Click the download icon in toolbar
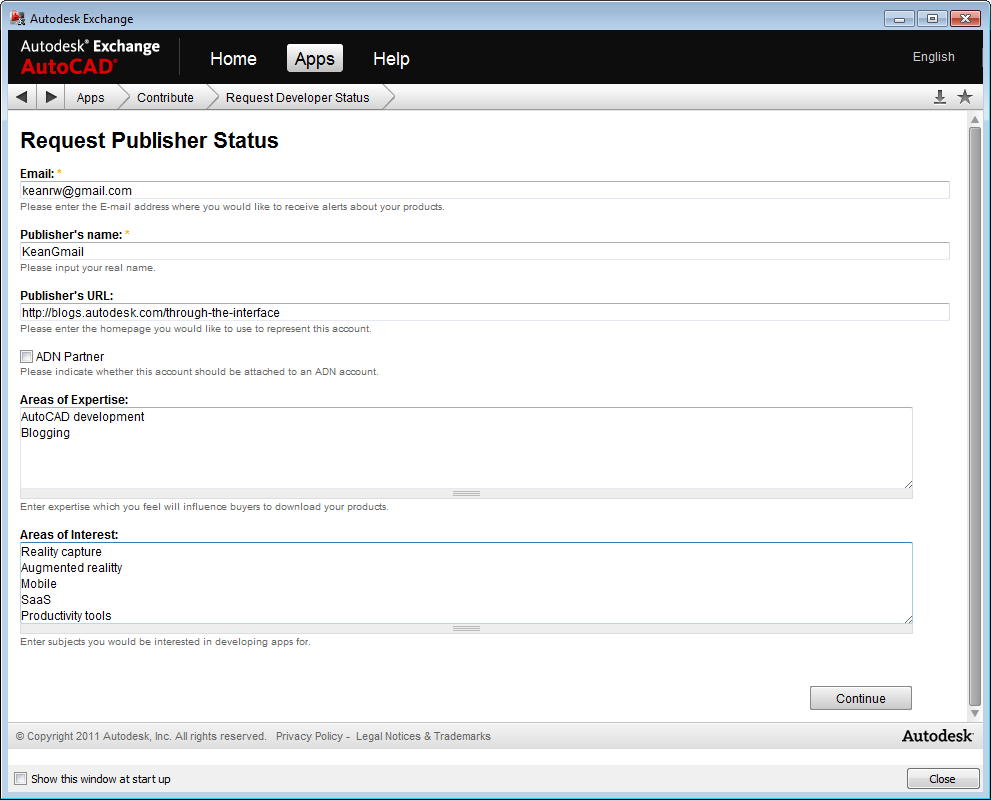Screen dimensions: 991x800 click(x=939, y=97)
